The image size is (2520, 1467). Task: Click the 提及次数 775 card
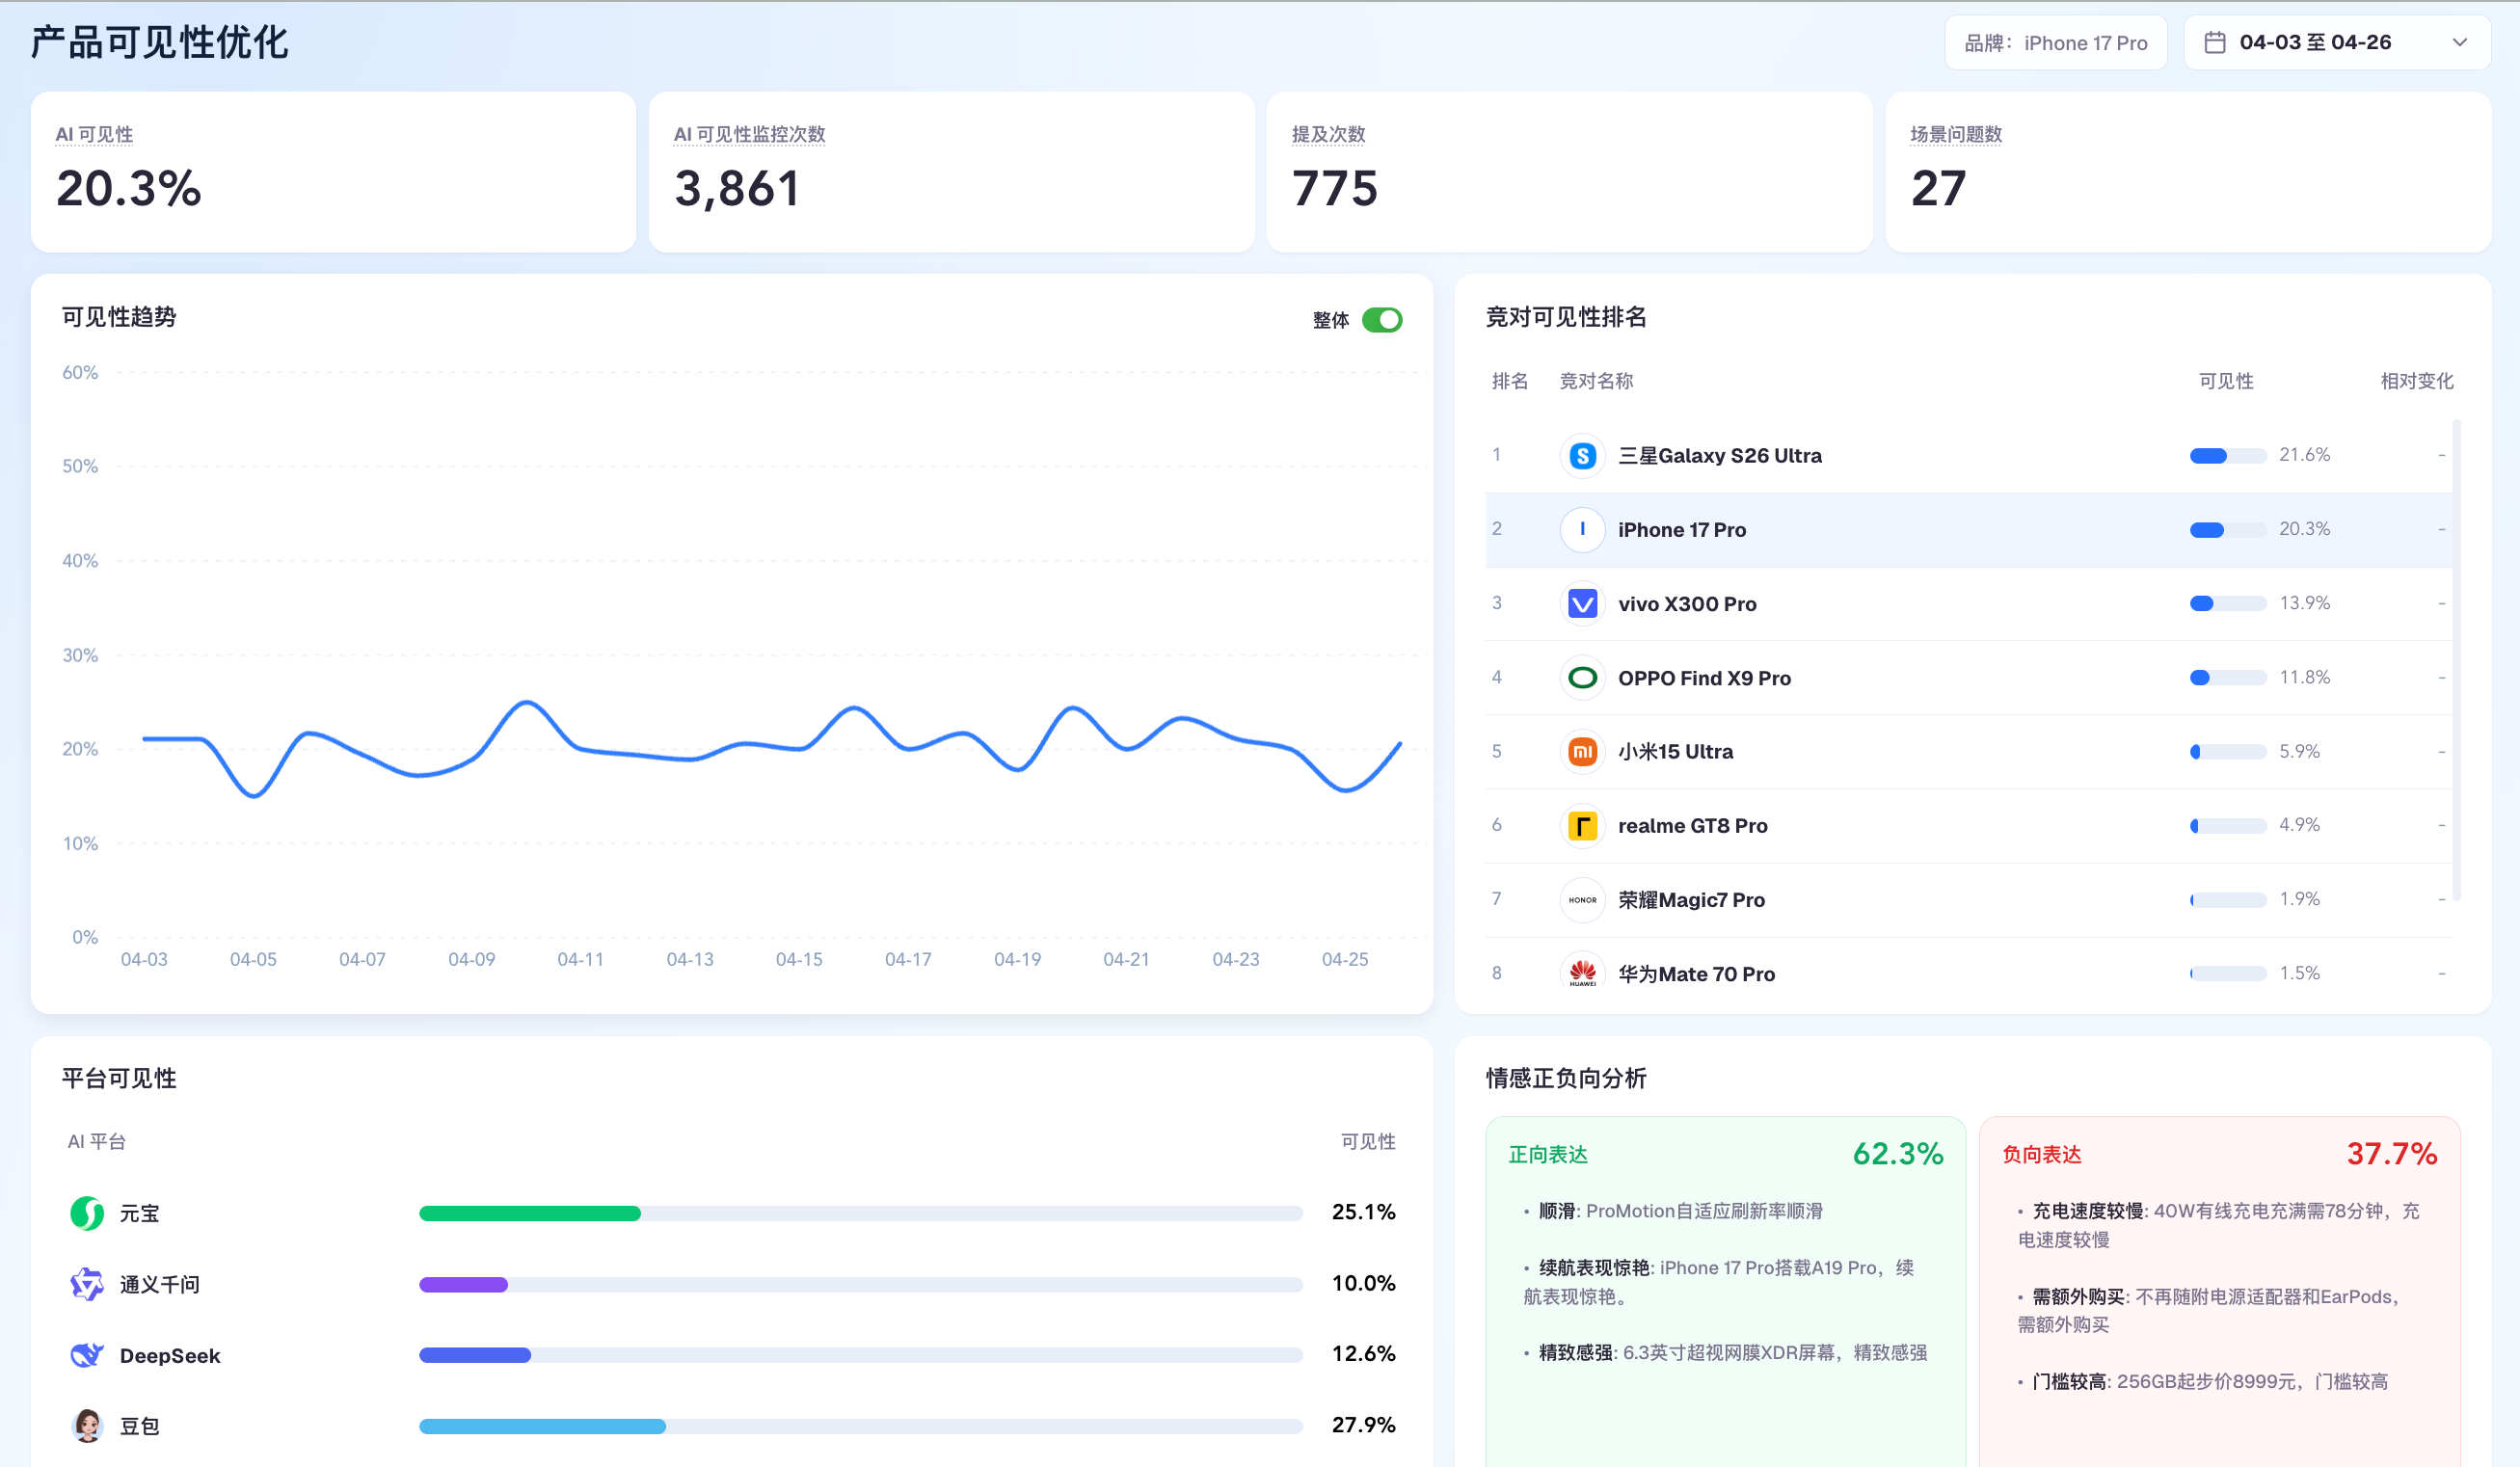[x=1569, y=172]
